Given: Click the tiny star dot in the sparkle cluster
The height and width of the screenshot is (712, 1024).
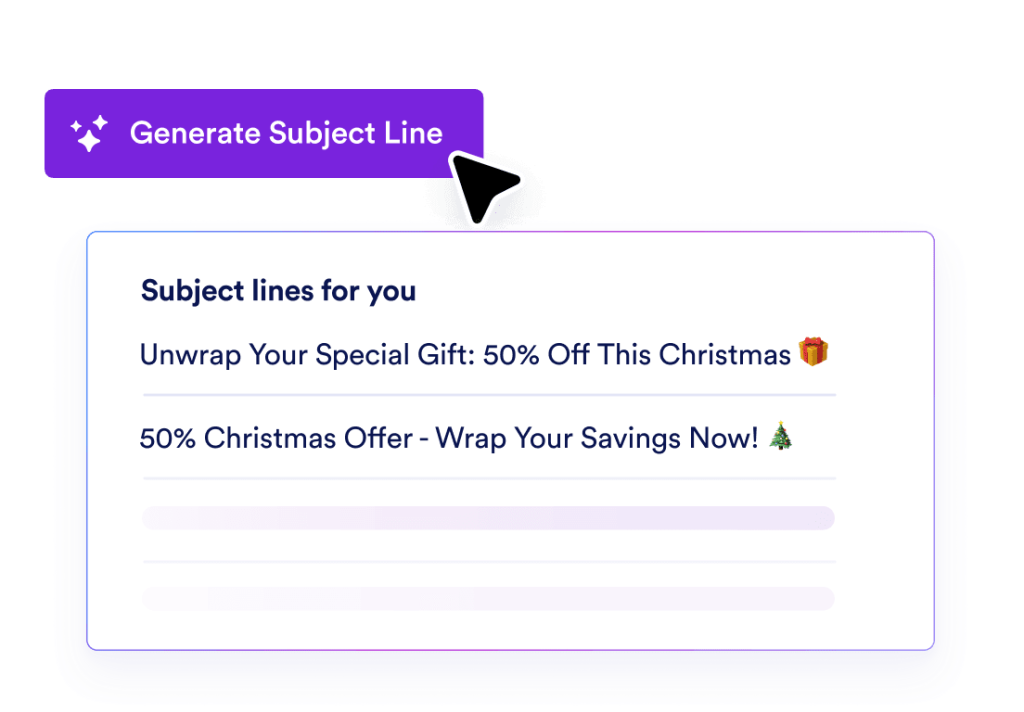Looking at the screenshot, I should pyautogui.click(x=76, y=125).
